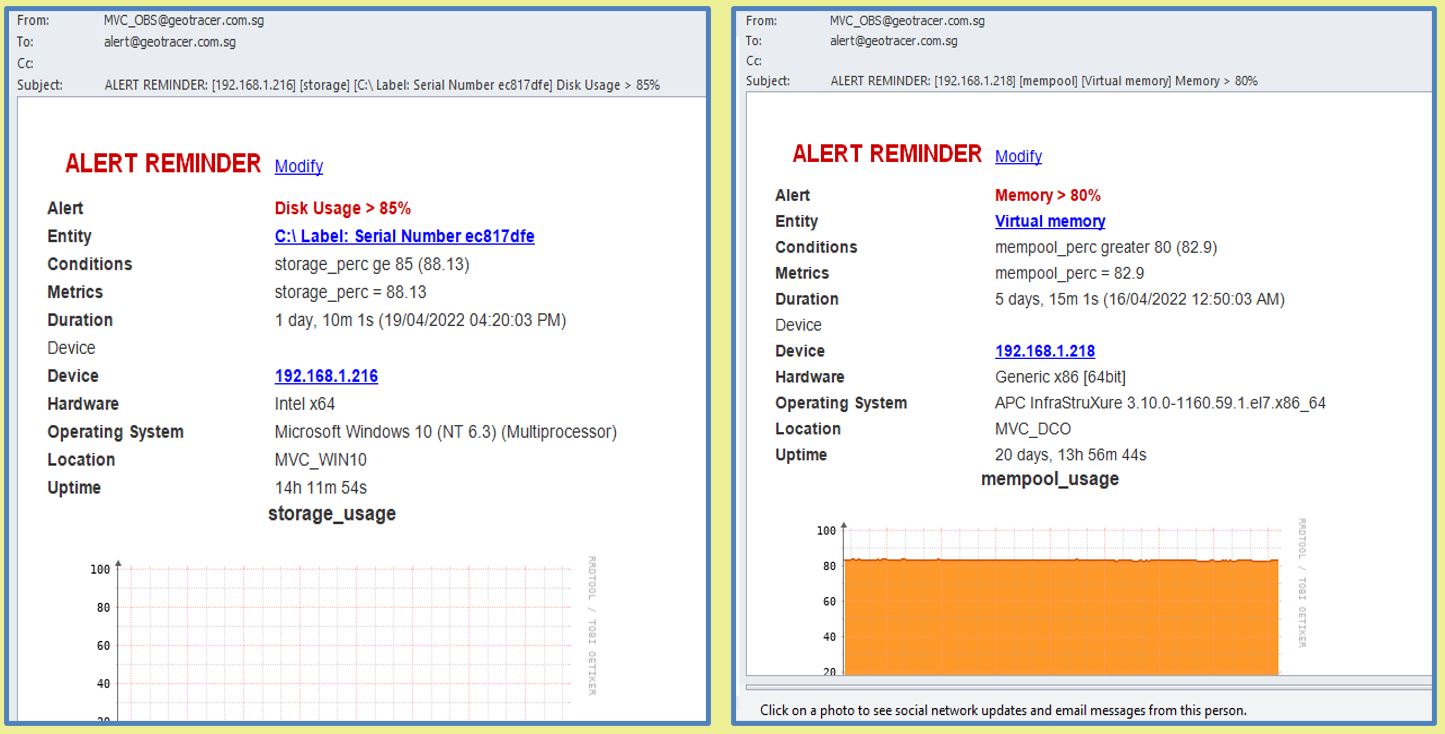Click the orange mempool_usage graph

pos(1060,615)
